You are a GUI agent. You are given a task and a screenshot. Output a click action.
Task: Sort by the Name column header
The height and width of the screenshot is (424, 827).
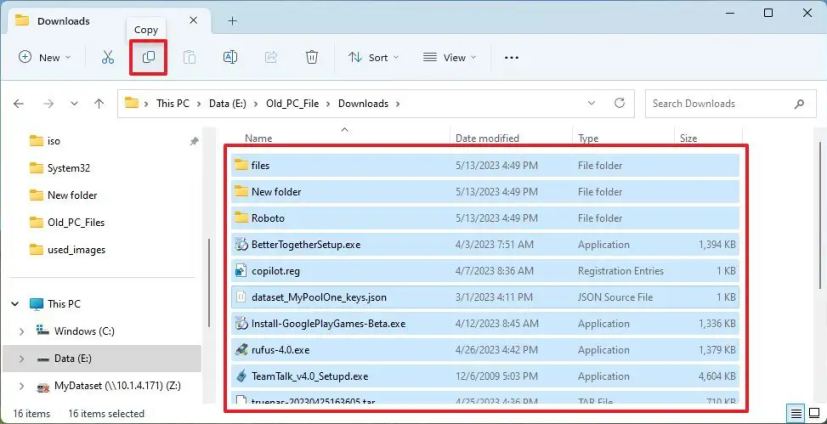pyautogui.click(x=258, y=138)
